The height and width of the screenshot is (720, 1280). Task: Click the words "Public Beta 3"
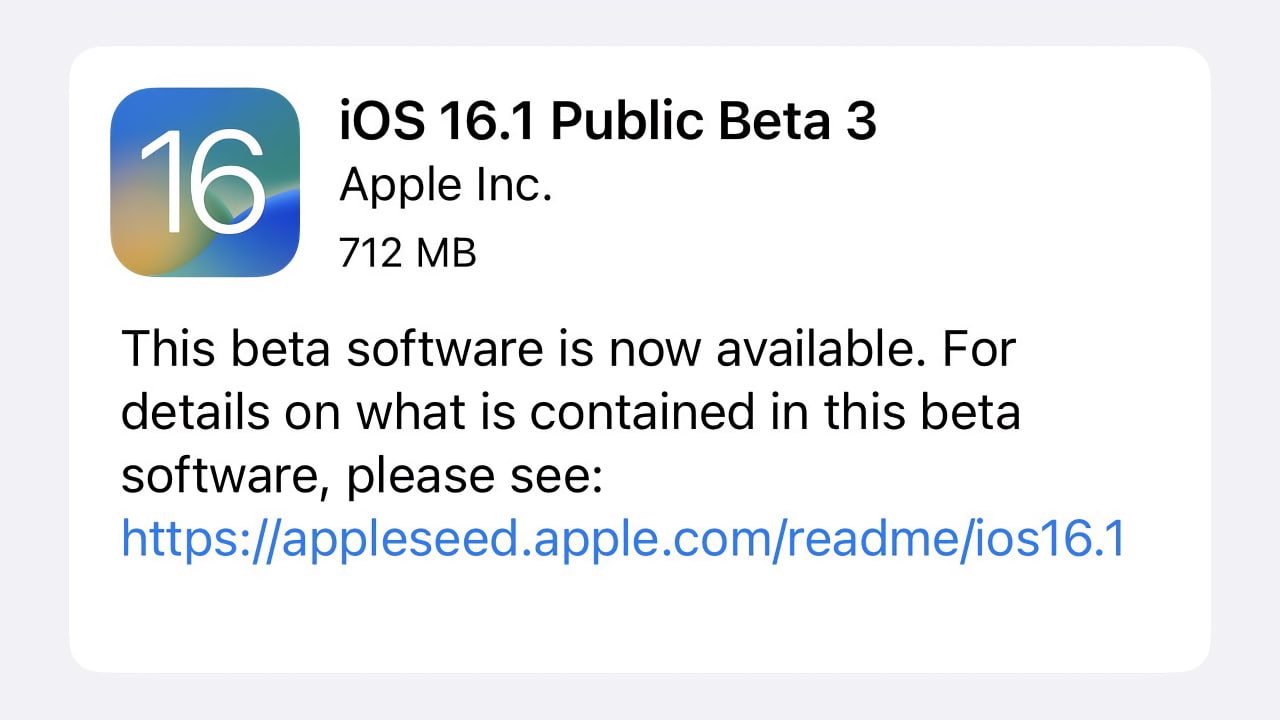point(714,122)
